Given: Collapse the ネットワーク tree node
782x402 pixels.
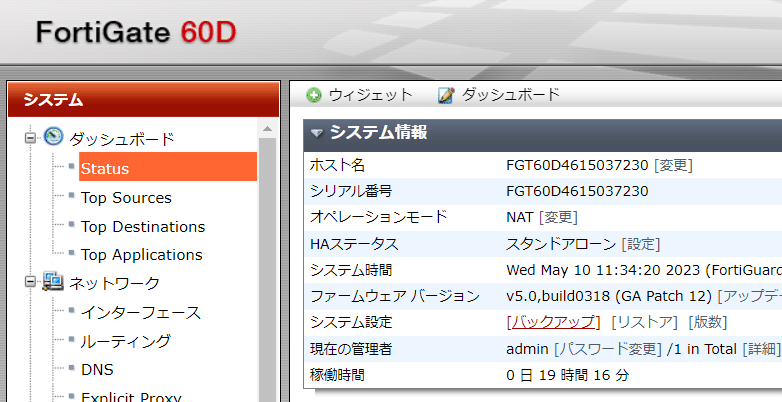Looking at the screenshot, I should pyautogui.click(x=30, y=282).
